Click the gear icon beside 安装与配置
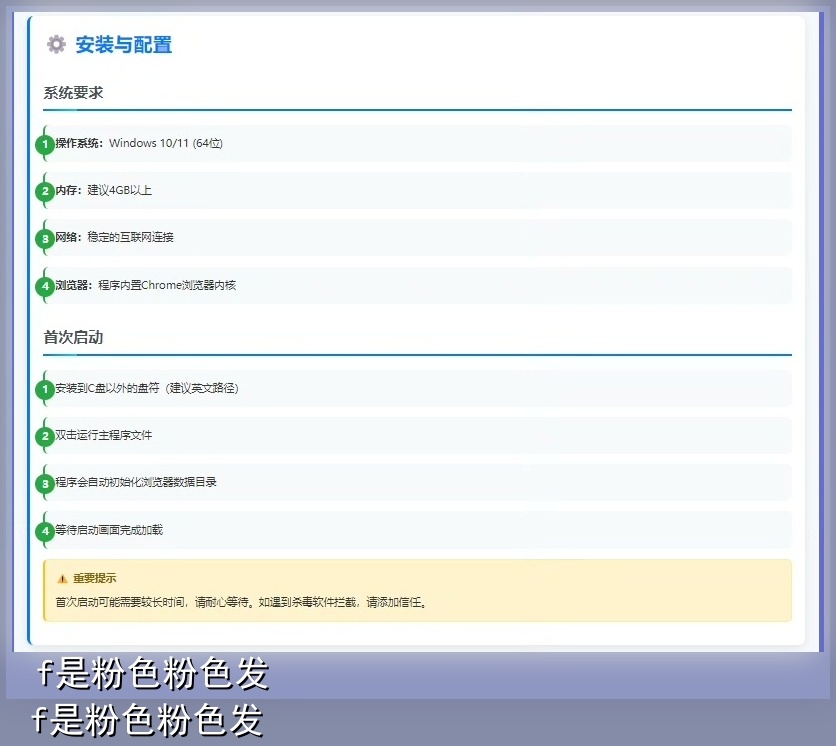The image size is (836, 746). 56,44
